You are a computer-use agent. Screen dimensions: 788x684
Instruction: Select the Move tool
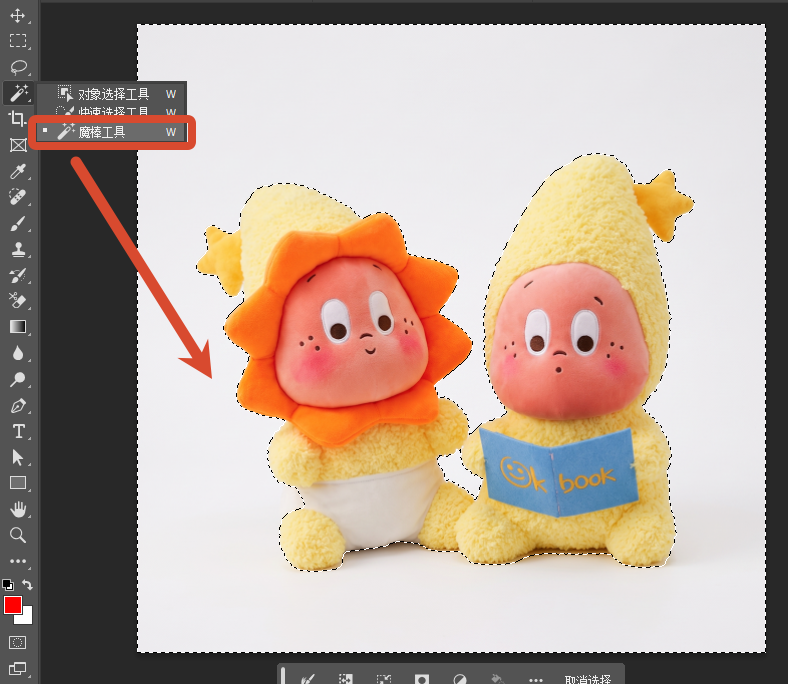coord(18,16)
